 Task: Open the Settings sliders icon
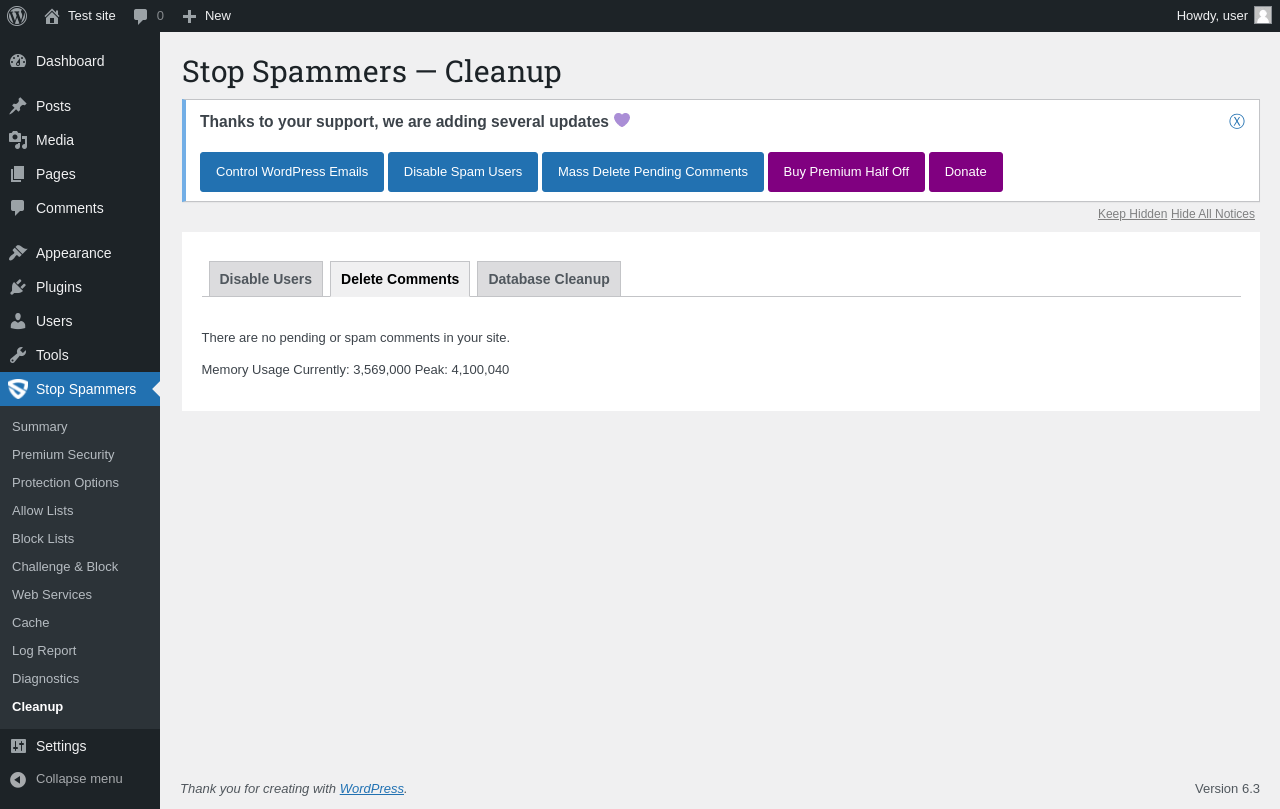18,746
